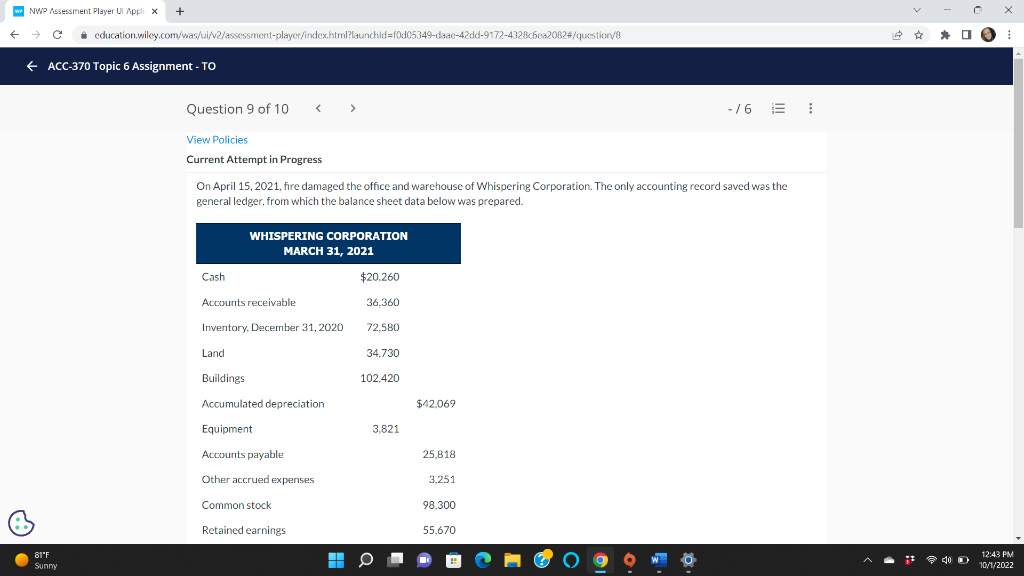The width and height of the screenshot is (1024, 576).
Task: Click the Retained earnings value 55,670
Action: pyautogui.click(x=439, y=530)
